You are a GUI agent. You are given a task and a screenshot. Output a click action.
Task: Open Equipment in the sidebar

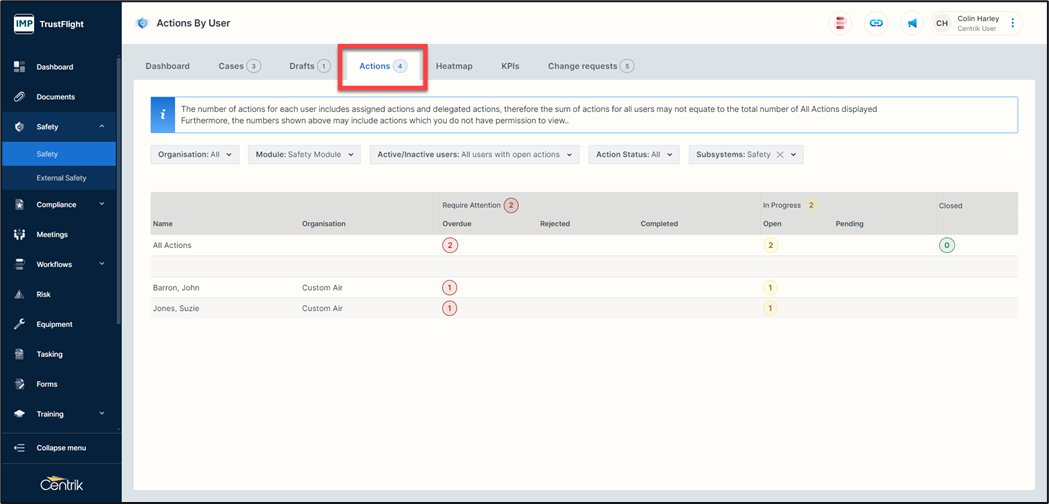pyautogui.click(x=54, y=324)
